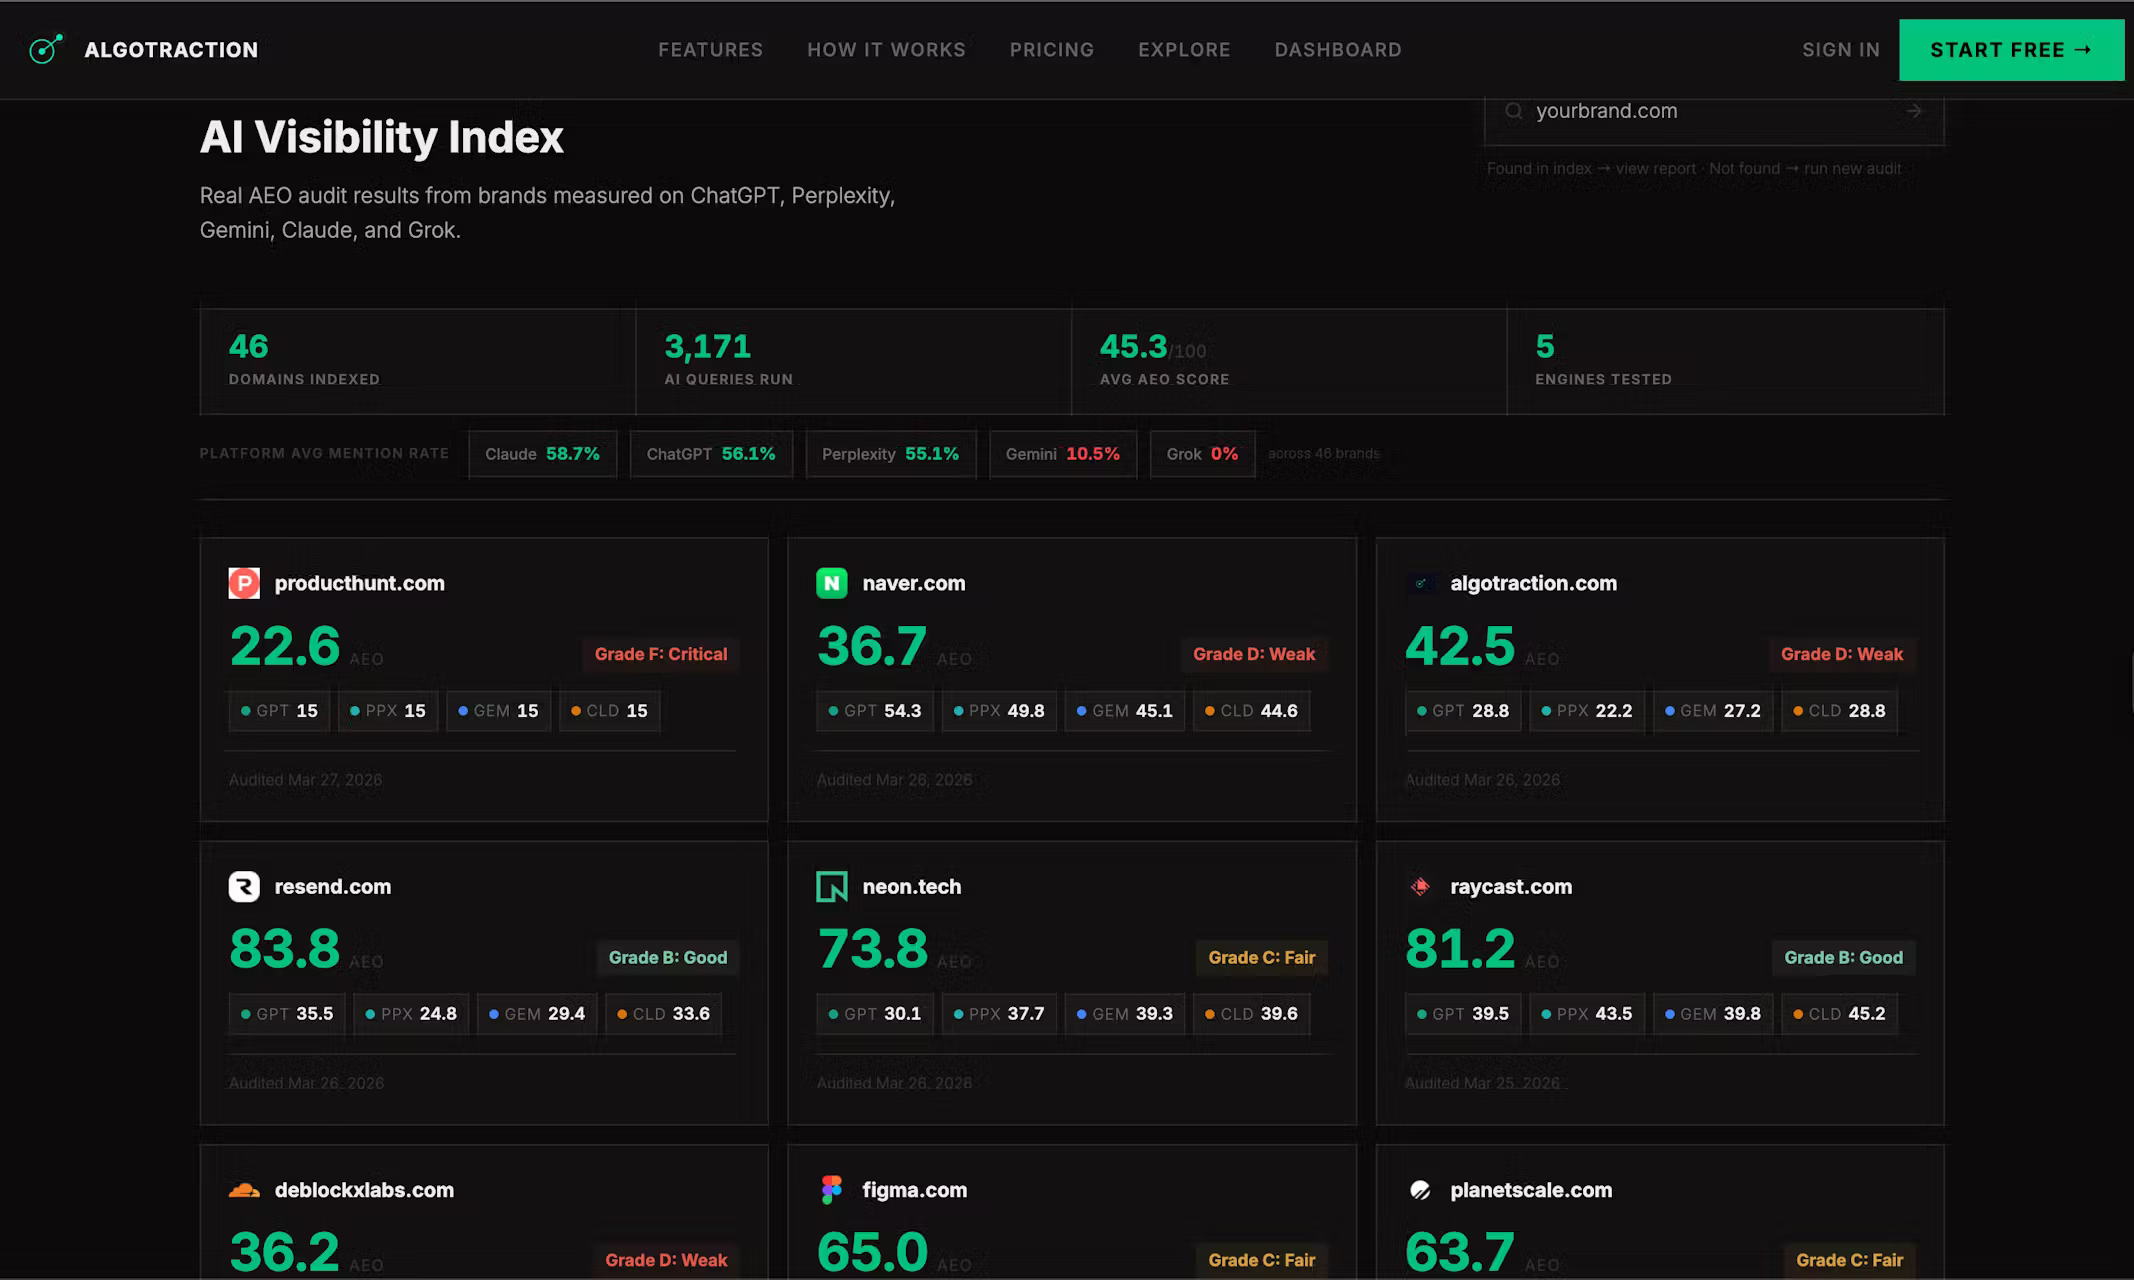
Task: Open the Explore nav link
Action: [x=1184, y=49]
